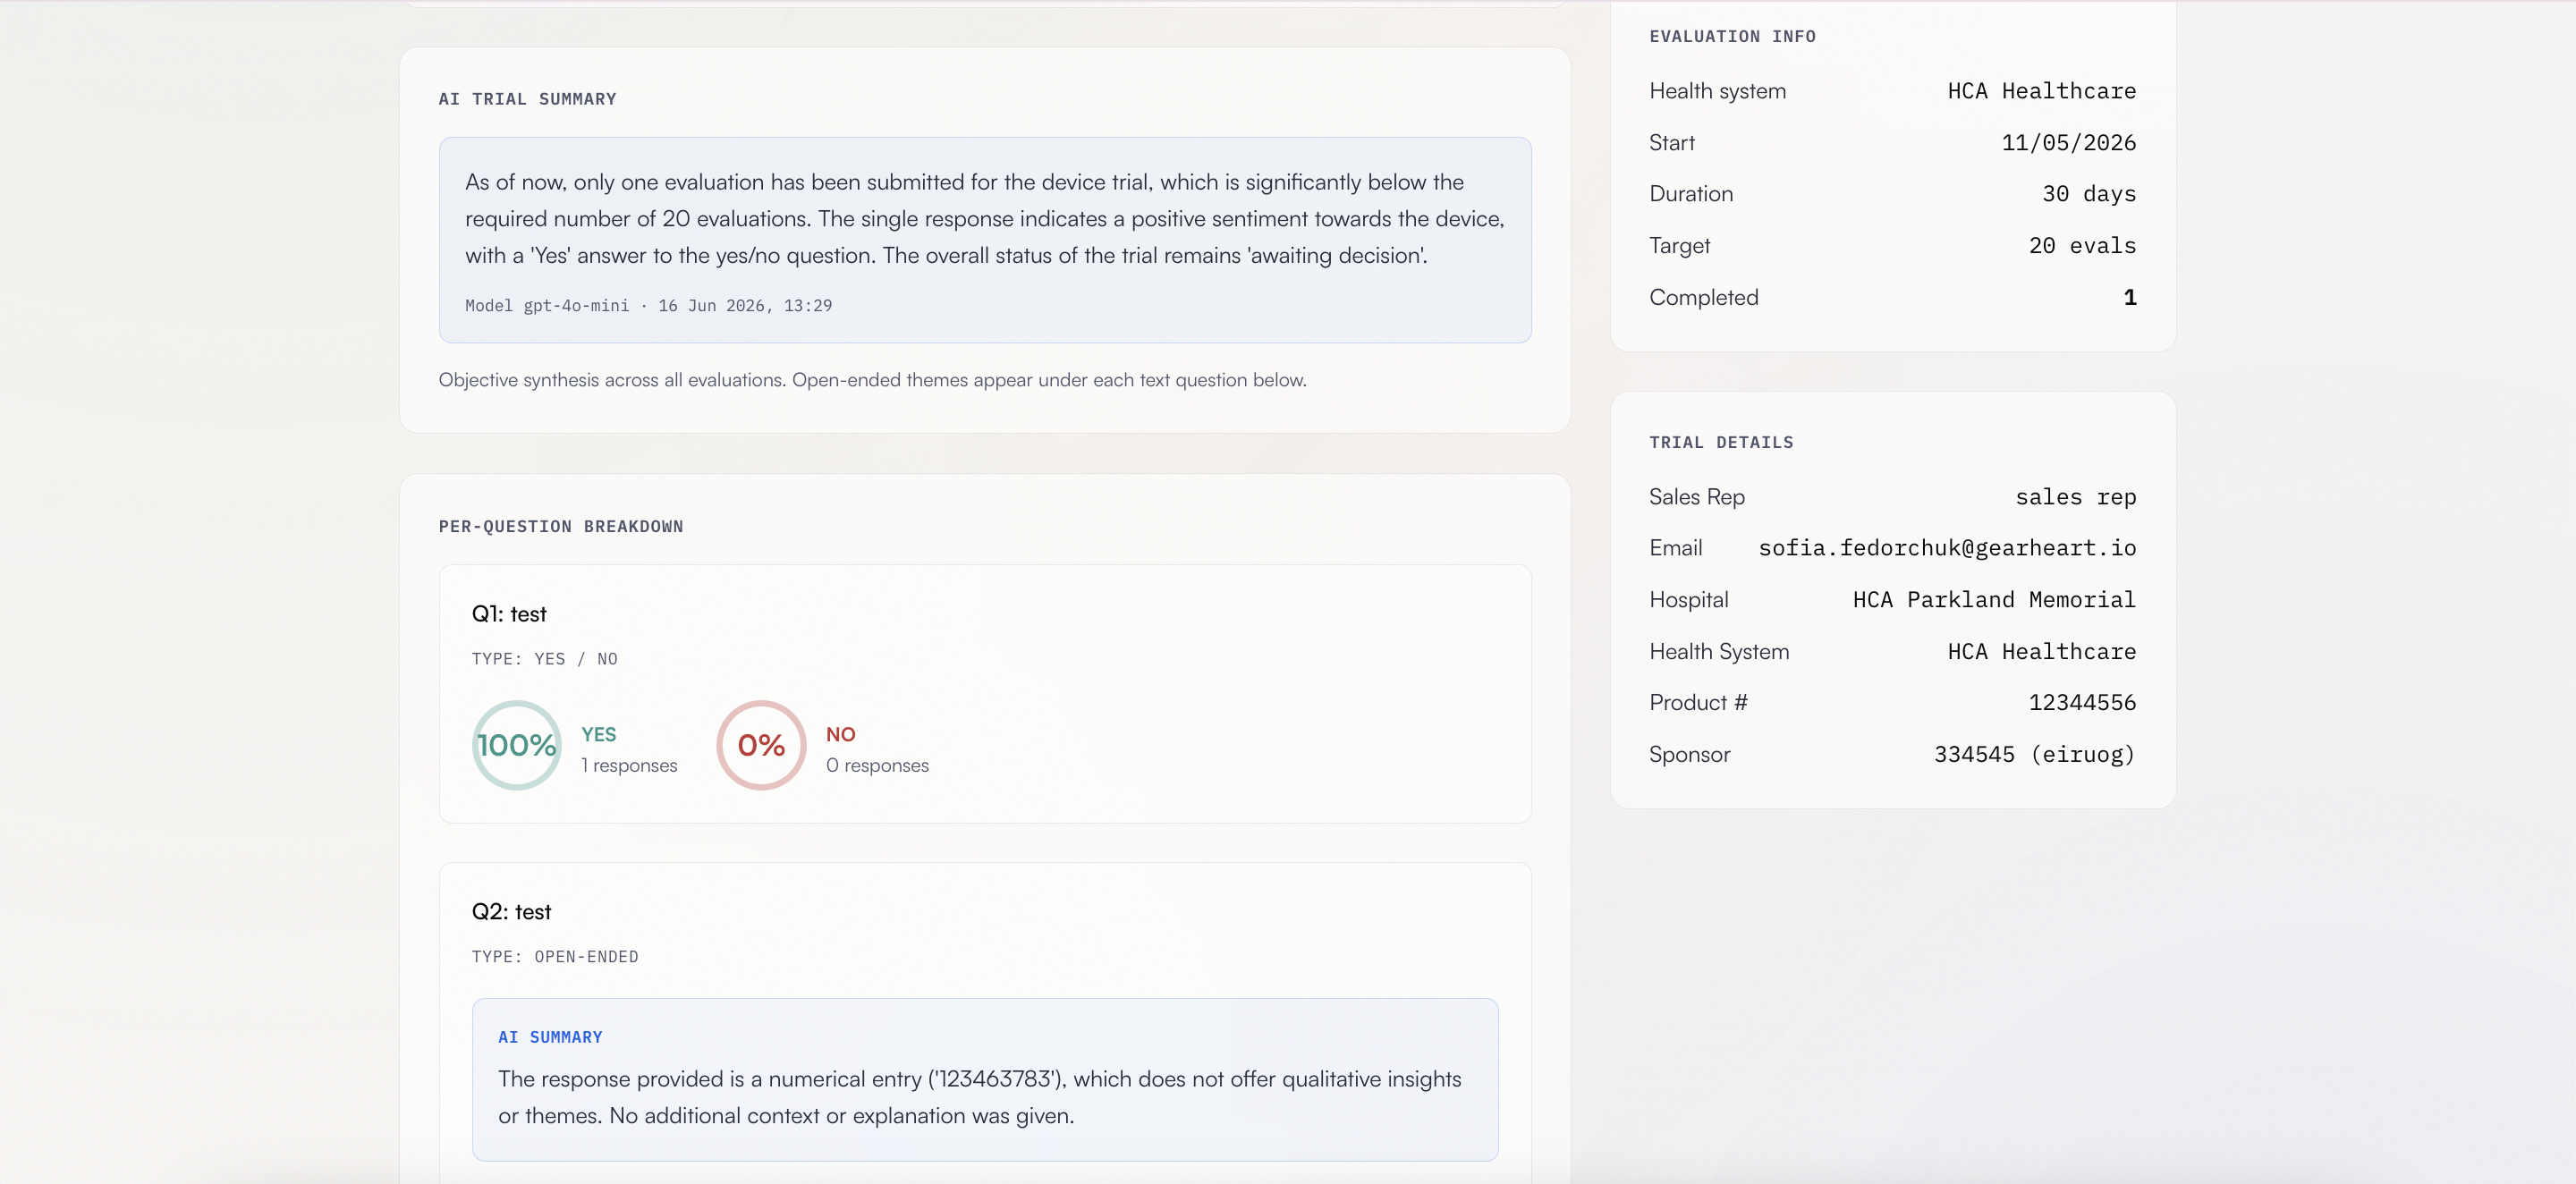Click the blue AI SUMMARY label

[550, 1037]
